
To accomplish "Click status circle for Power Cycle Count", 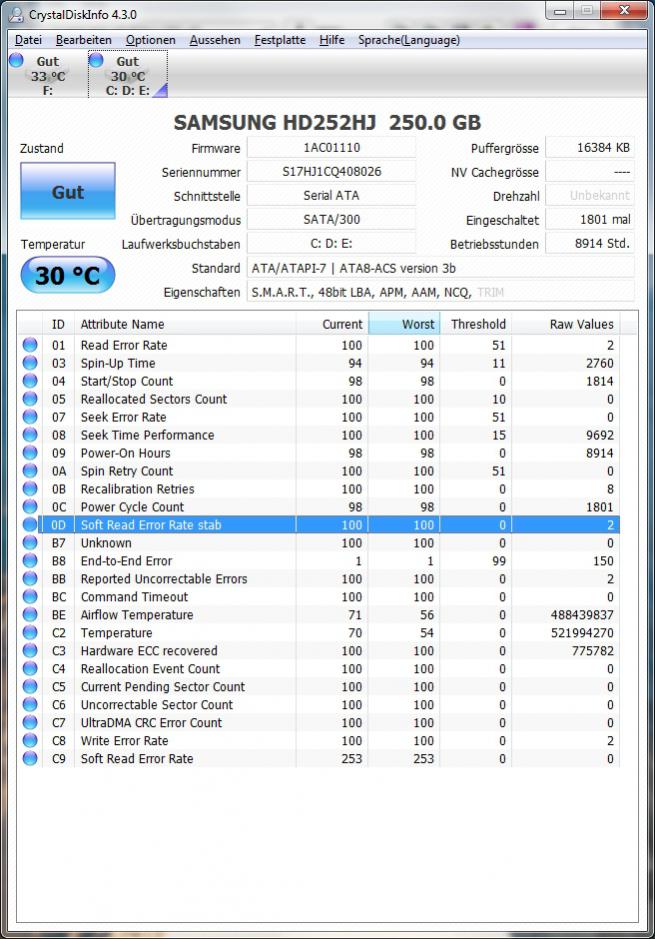I will tap(30, 507).
